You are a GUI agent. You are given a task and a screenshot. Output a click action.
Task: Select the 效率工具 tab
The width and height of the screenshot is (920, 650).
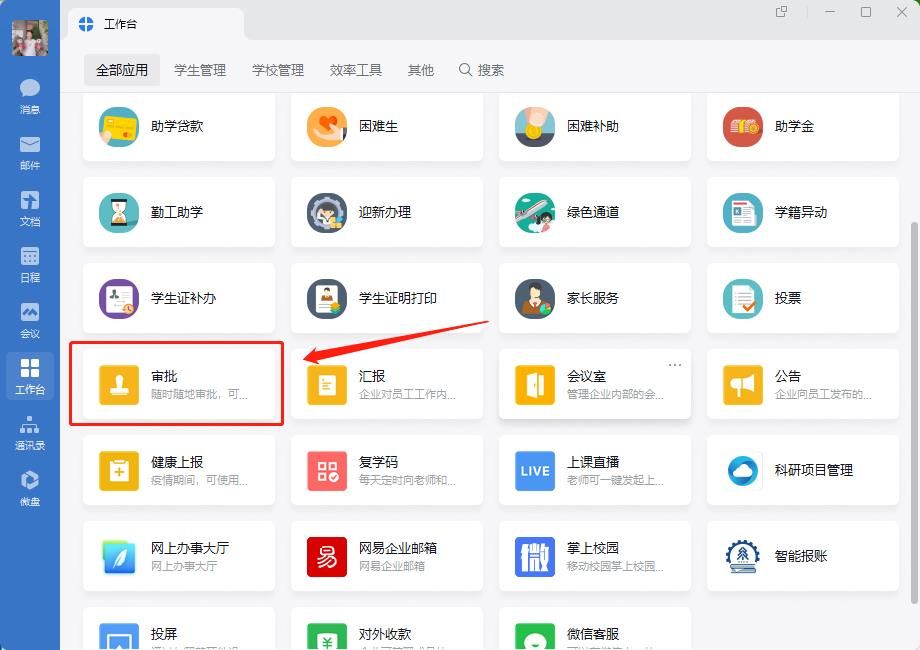[356, 70]
